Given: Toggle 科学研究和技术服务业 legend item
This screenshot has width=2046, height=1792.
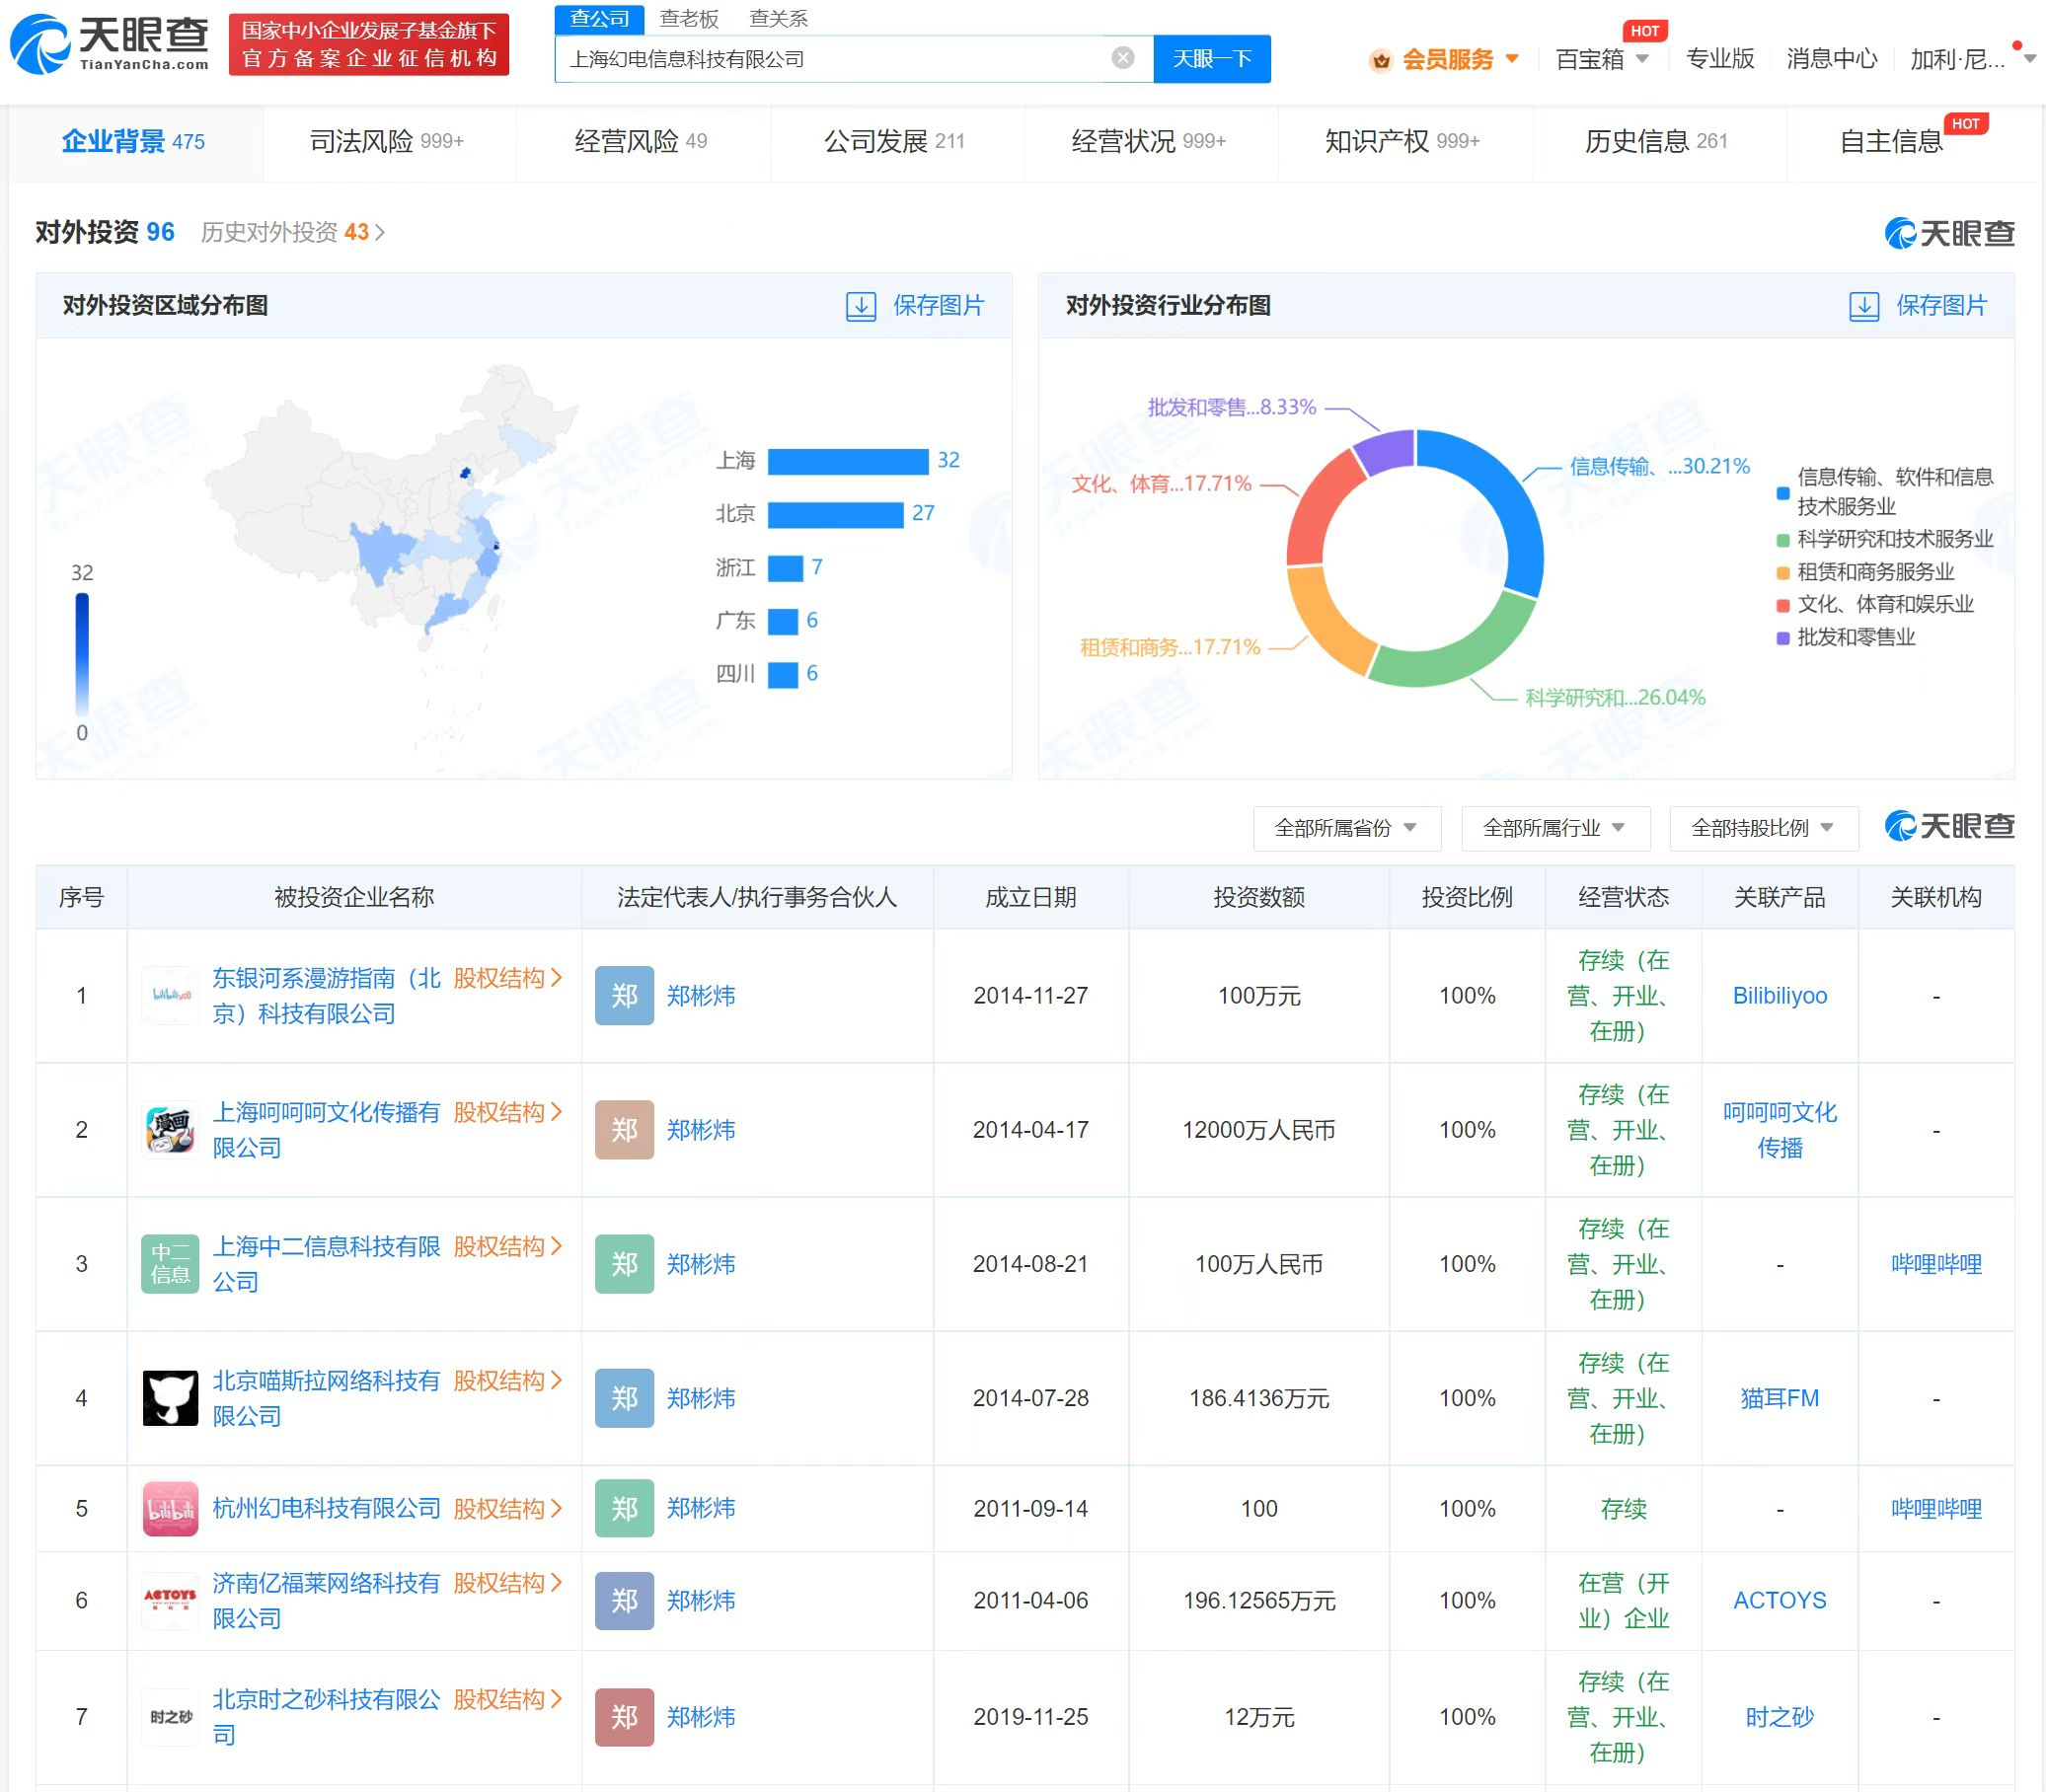Looking at the screenshot, I should (x=1886, y=539).
